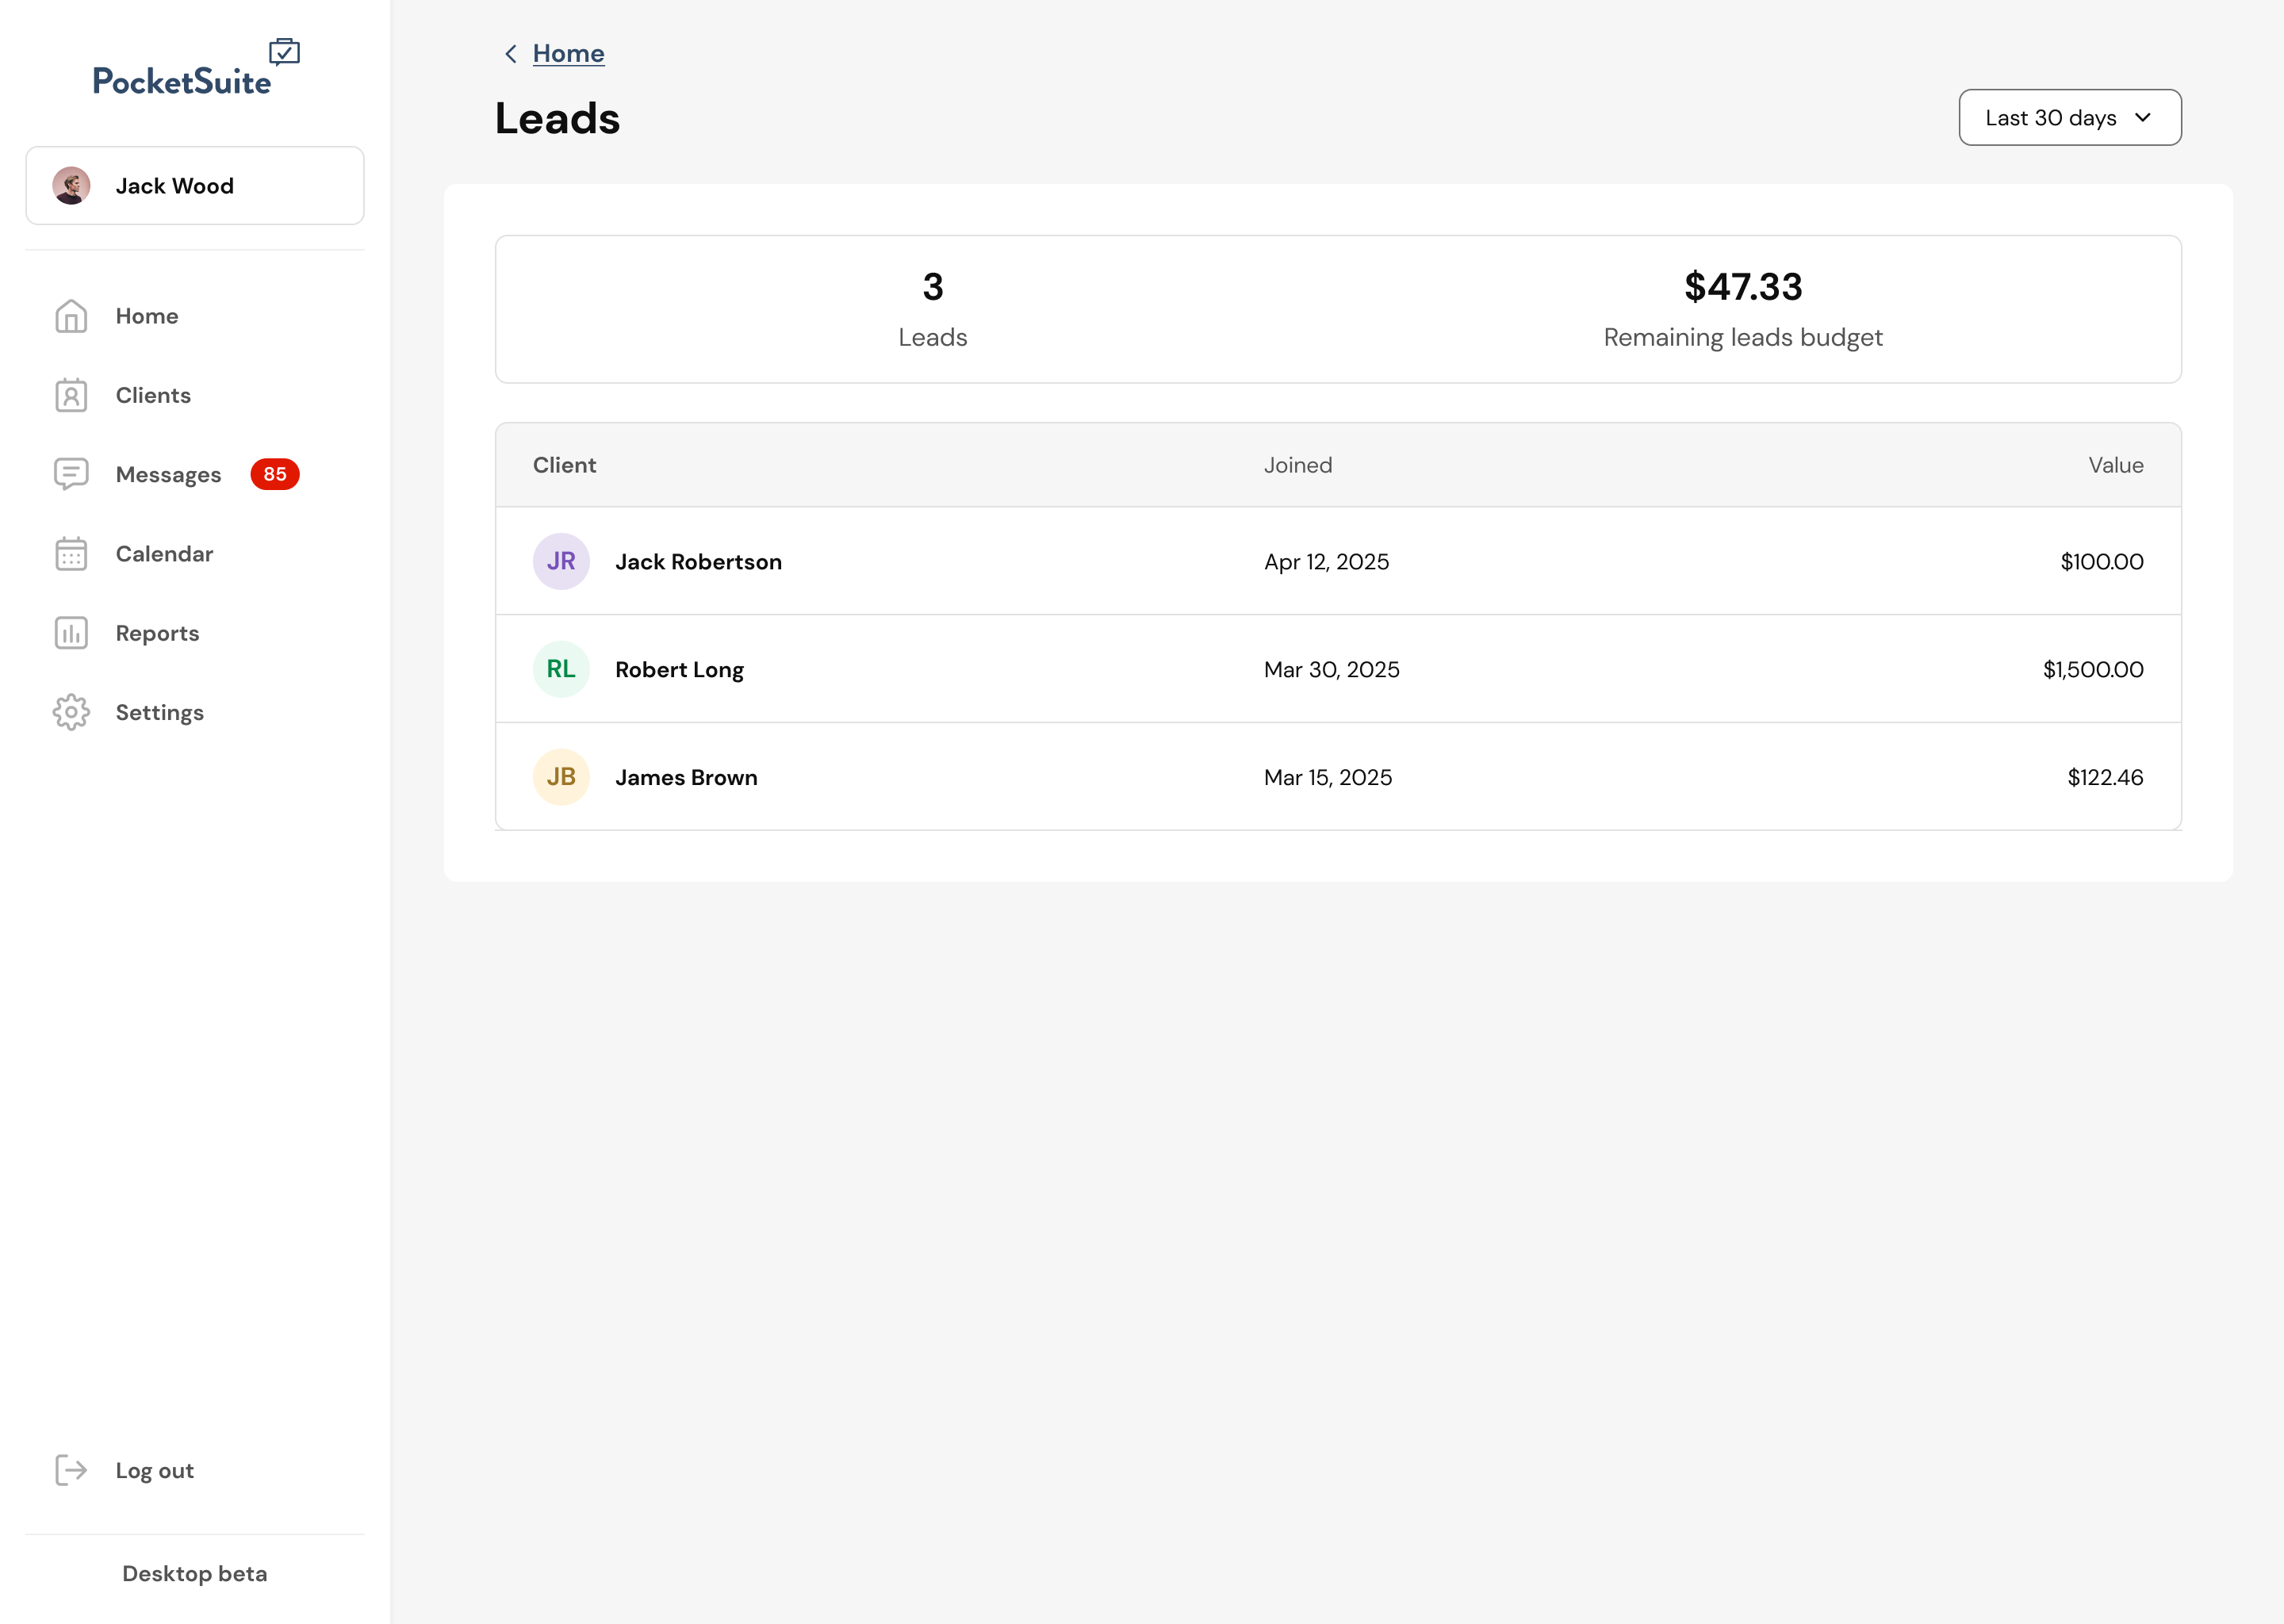Click the Settings gear icon
The width and height of the screenshot is (2284, 1624).
point(71,712)
